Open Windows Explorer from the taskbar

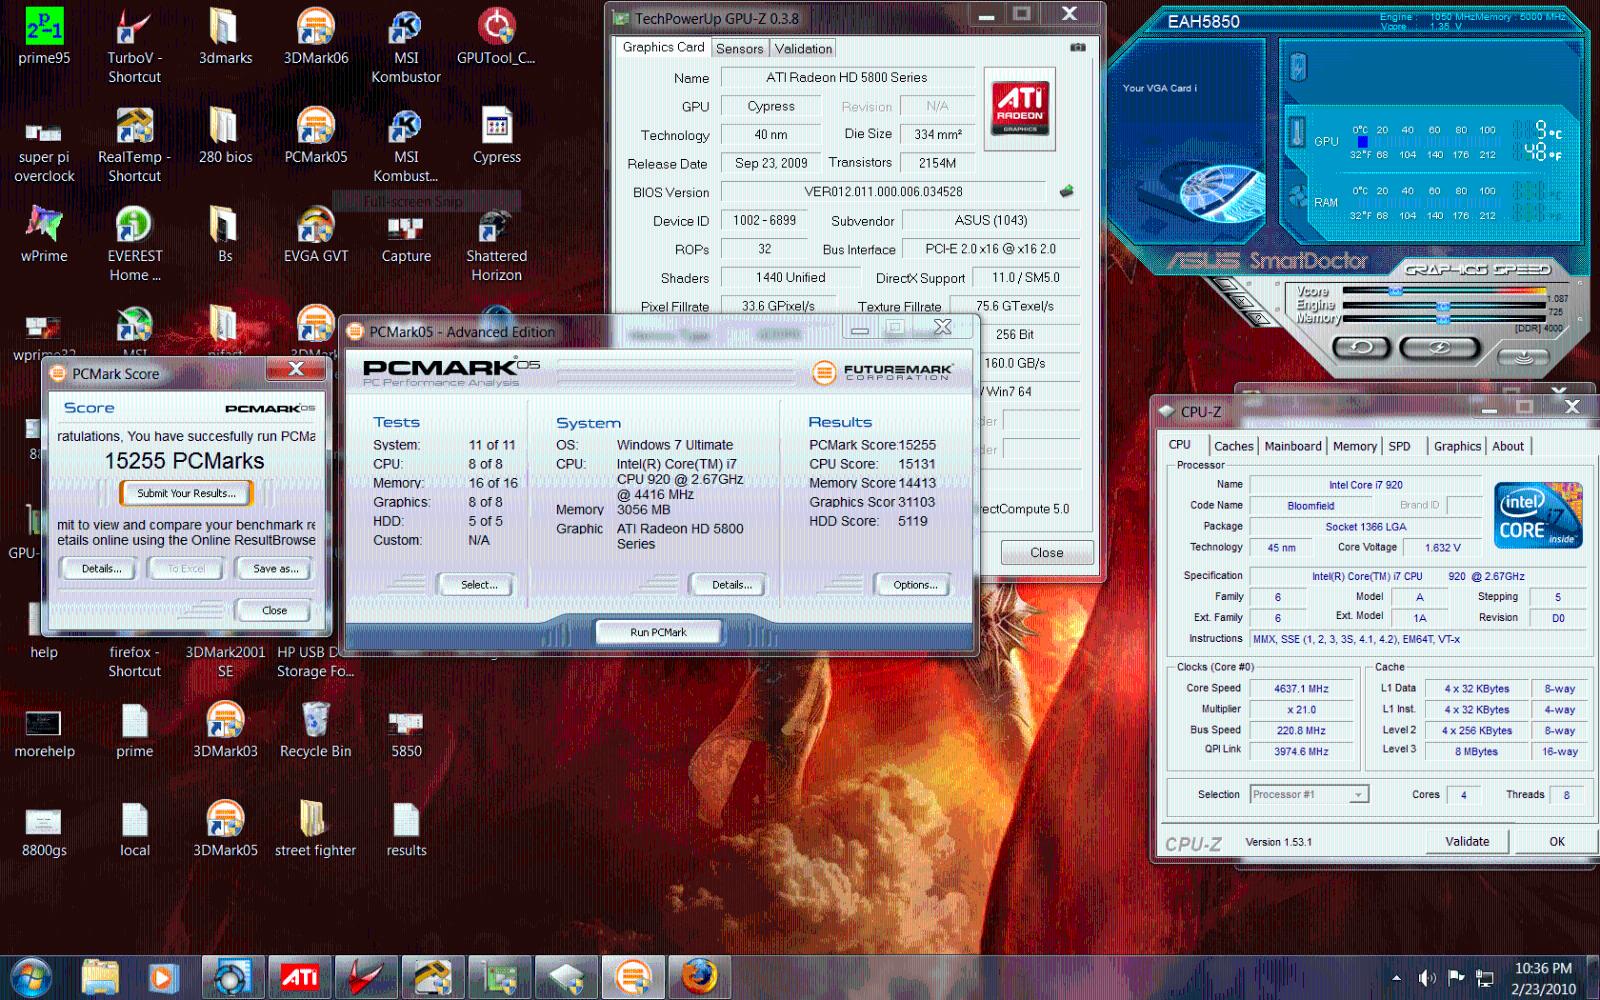coord(99,977)
